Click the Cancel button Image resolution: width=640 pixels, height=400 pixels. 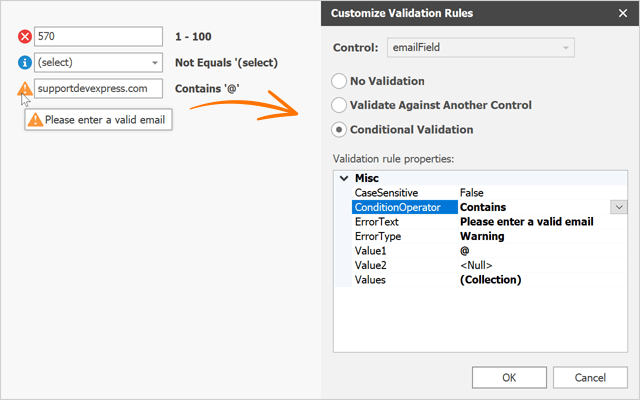coord(589,377)
